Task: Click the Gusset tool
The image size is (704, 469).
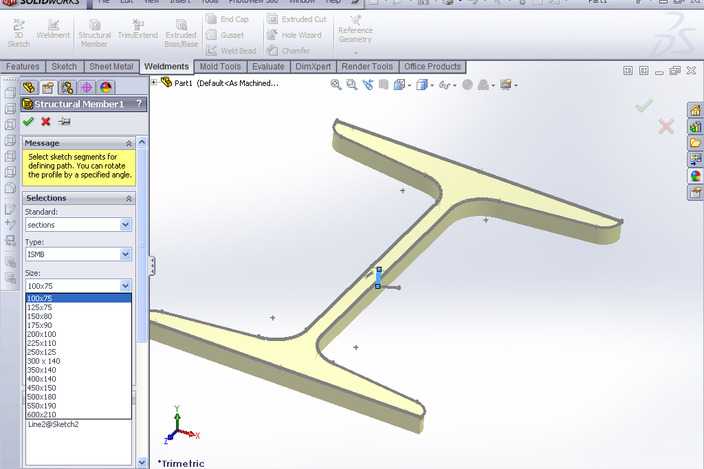Action: click(x=225, y=35)
